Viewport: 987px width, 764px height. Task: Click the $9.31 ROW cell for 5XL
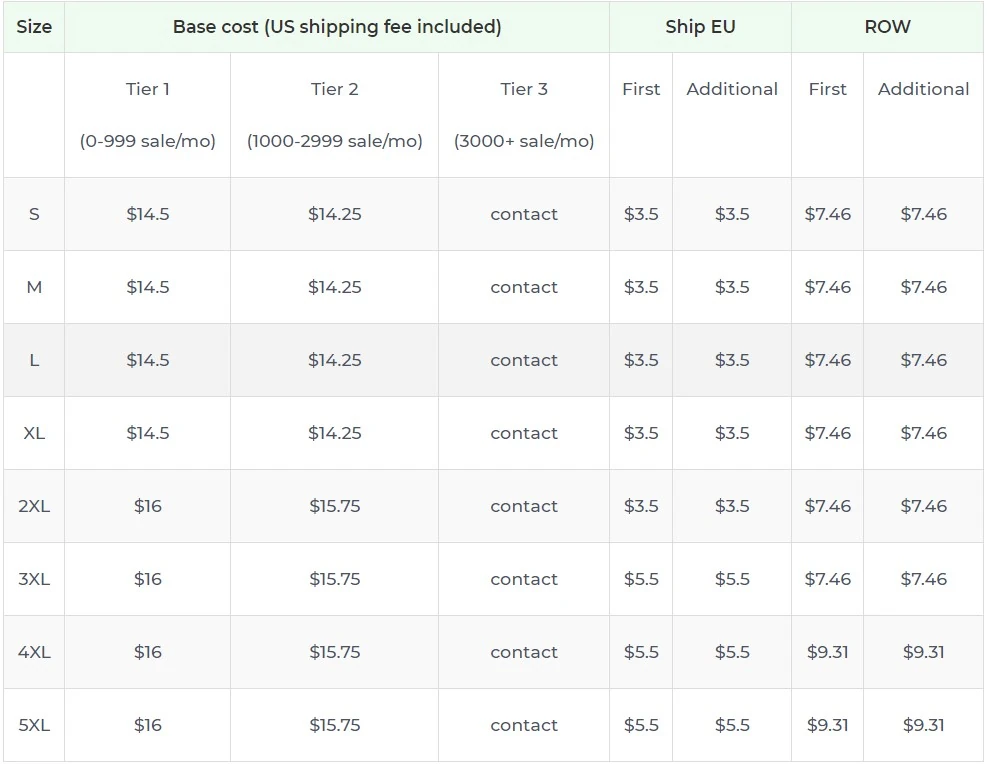point(827,725)
